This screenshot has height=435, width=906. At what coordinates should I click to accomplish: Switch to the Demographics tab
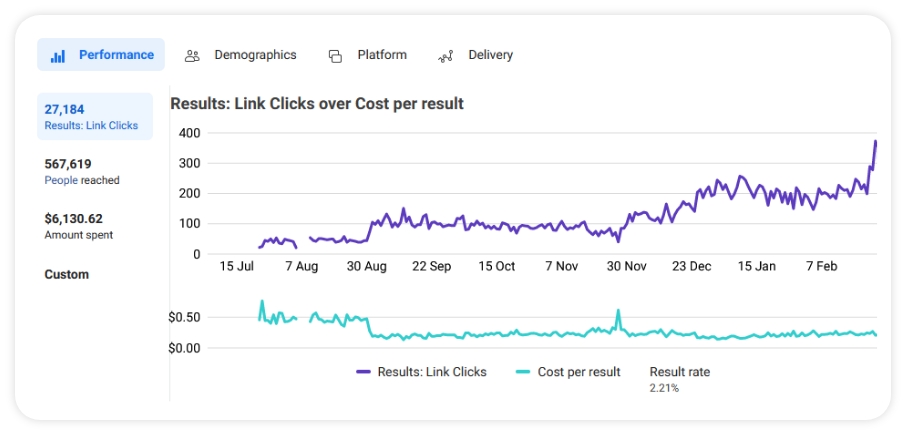coord(255,55)
